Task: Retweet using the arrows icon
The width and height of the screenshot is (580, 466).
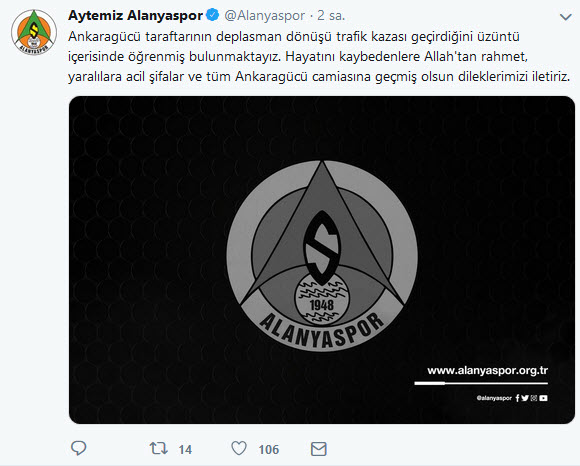Action: [x=159, y=449]
